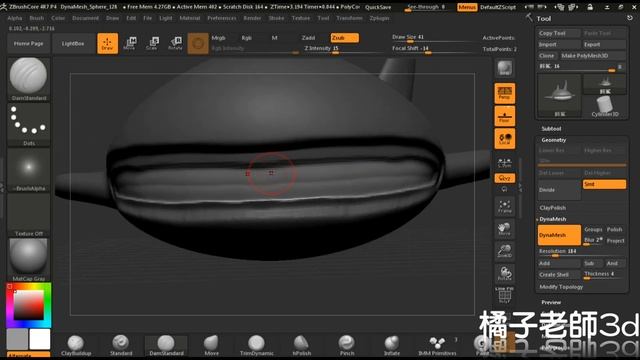Viewport: 640px width, 360px height.
Task: Collapse the DynaMesh section
Action: click(x=552, y=219)
